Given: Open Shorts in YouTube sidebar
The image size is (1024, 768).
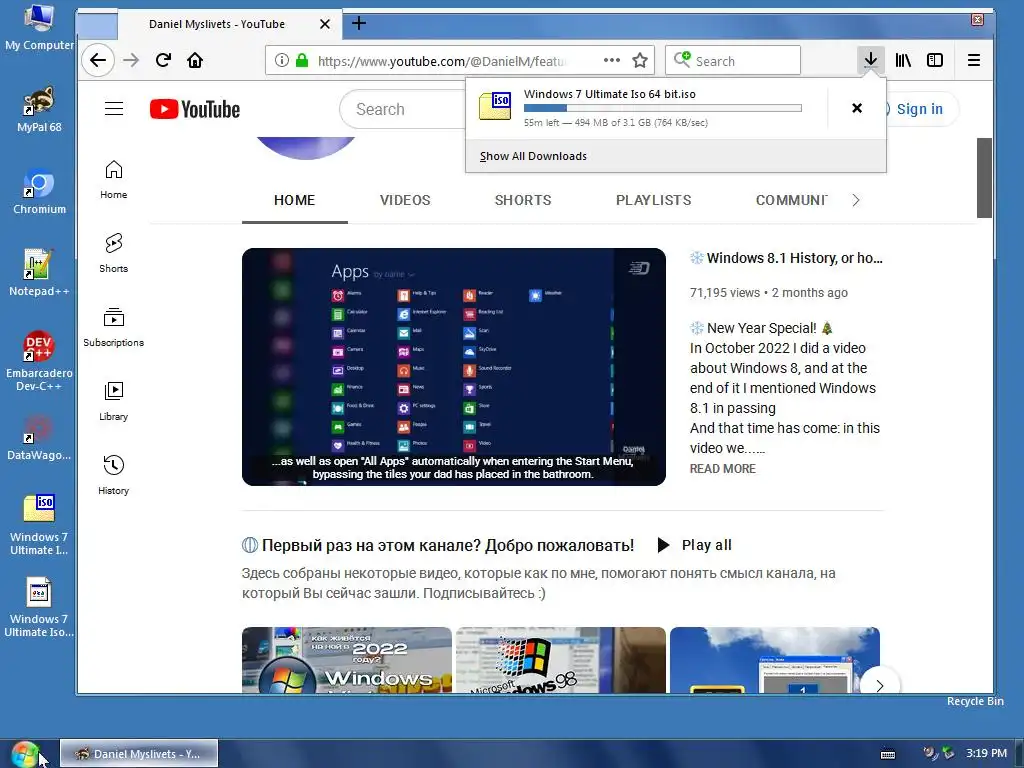Looking at the screenshot, I should (114, 253).
